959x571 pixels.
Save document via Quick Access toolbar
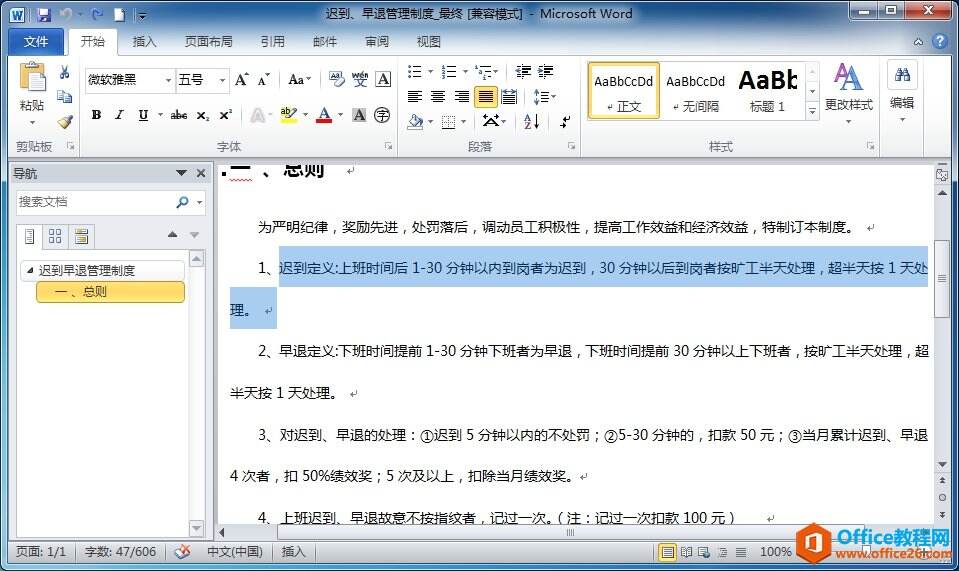coord(43,14)
